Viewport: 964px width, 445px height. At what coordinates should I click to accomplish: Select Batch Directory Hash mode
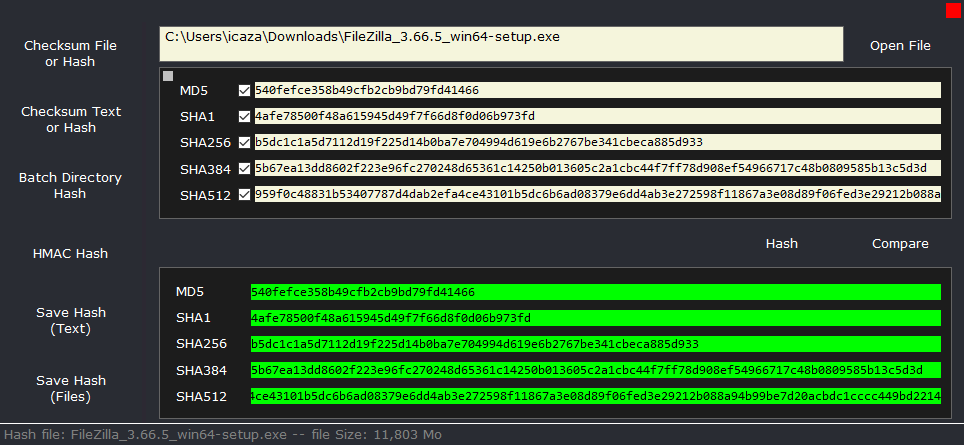click(70, 185)
